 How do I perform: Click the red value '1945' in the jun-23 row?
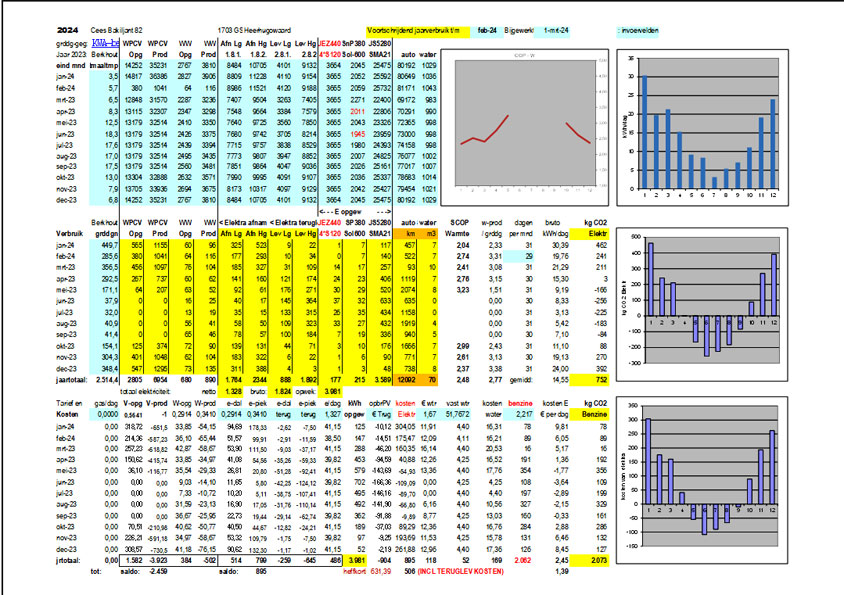[x=357, y=134]
